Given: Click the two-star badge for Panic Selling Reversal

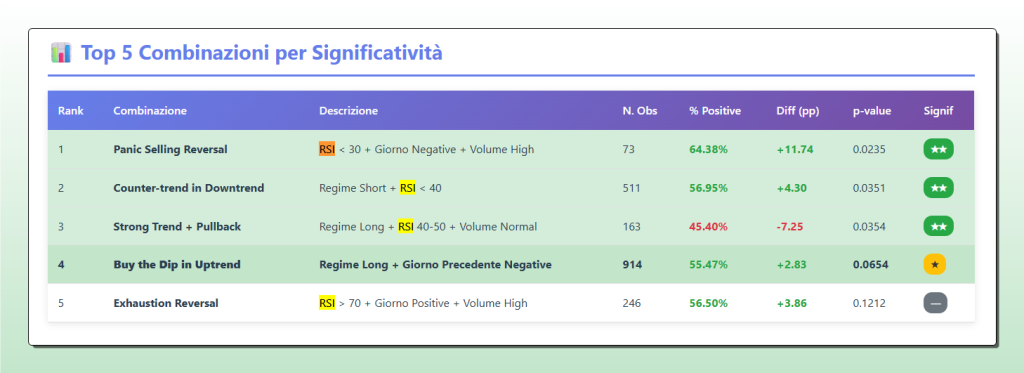Looking at the screenshot, I should pos(938,150).
